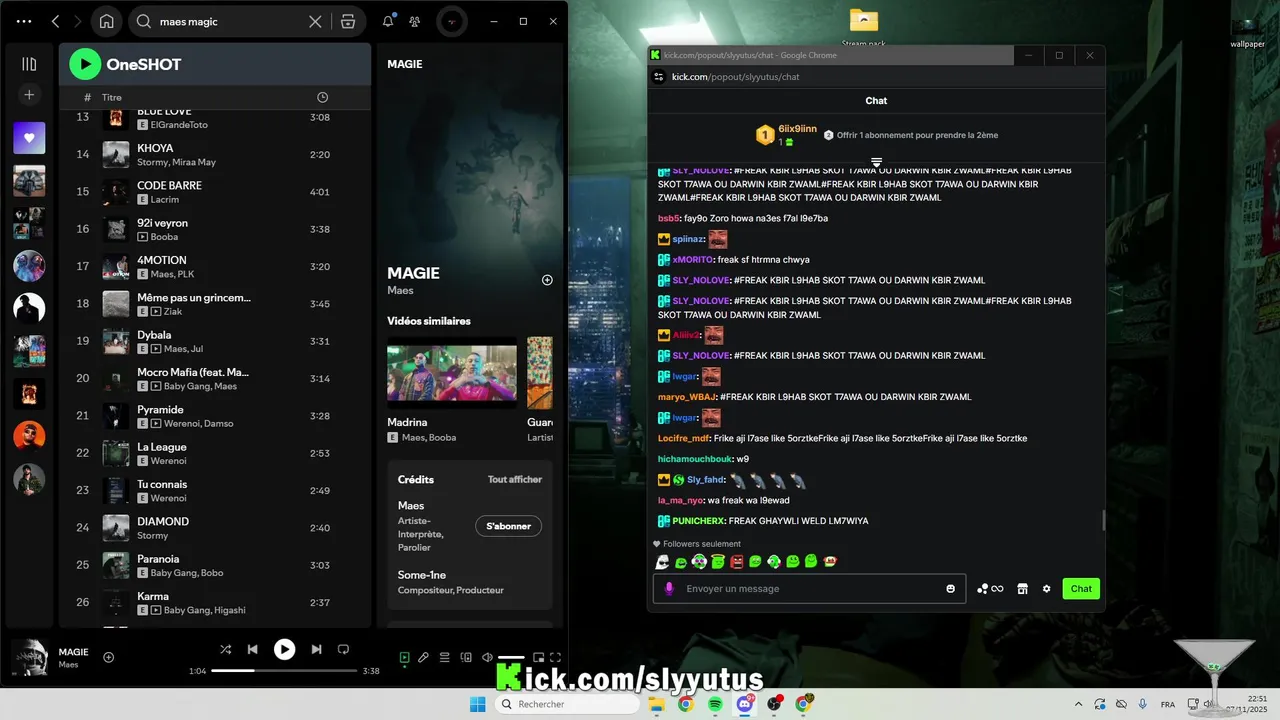Open the emoji picker in chat input
This screenshot has width=1280, height=720.
coord(950,588)
